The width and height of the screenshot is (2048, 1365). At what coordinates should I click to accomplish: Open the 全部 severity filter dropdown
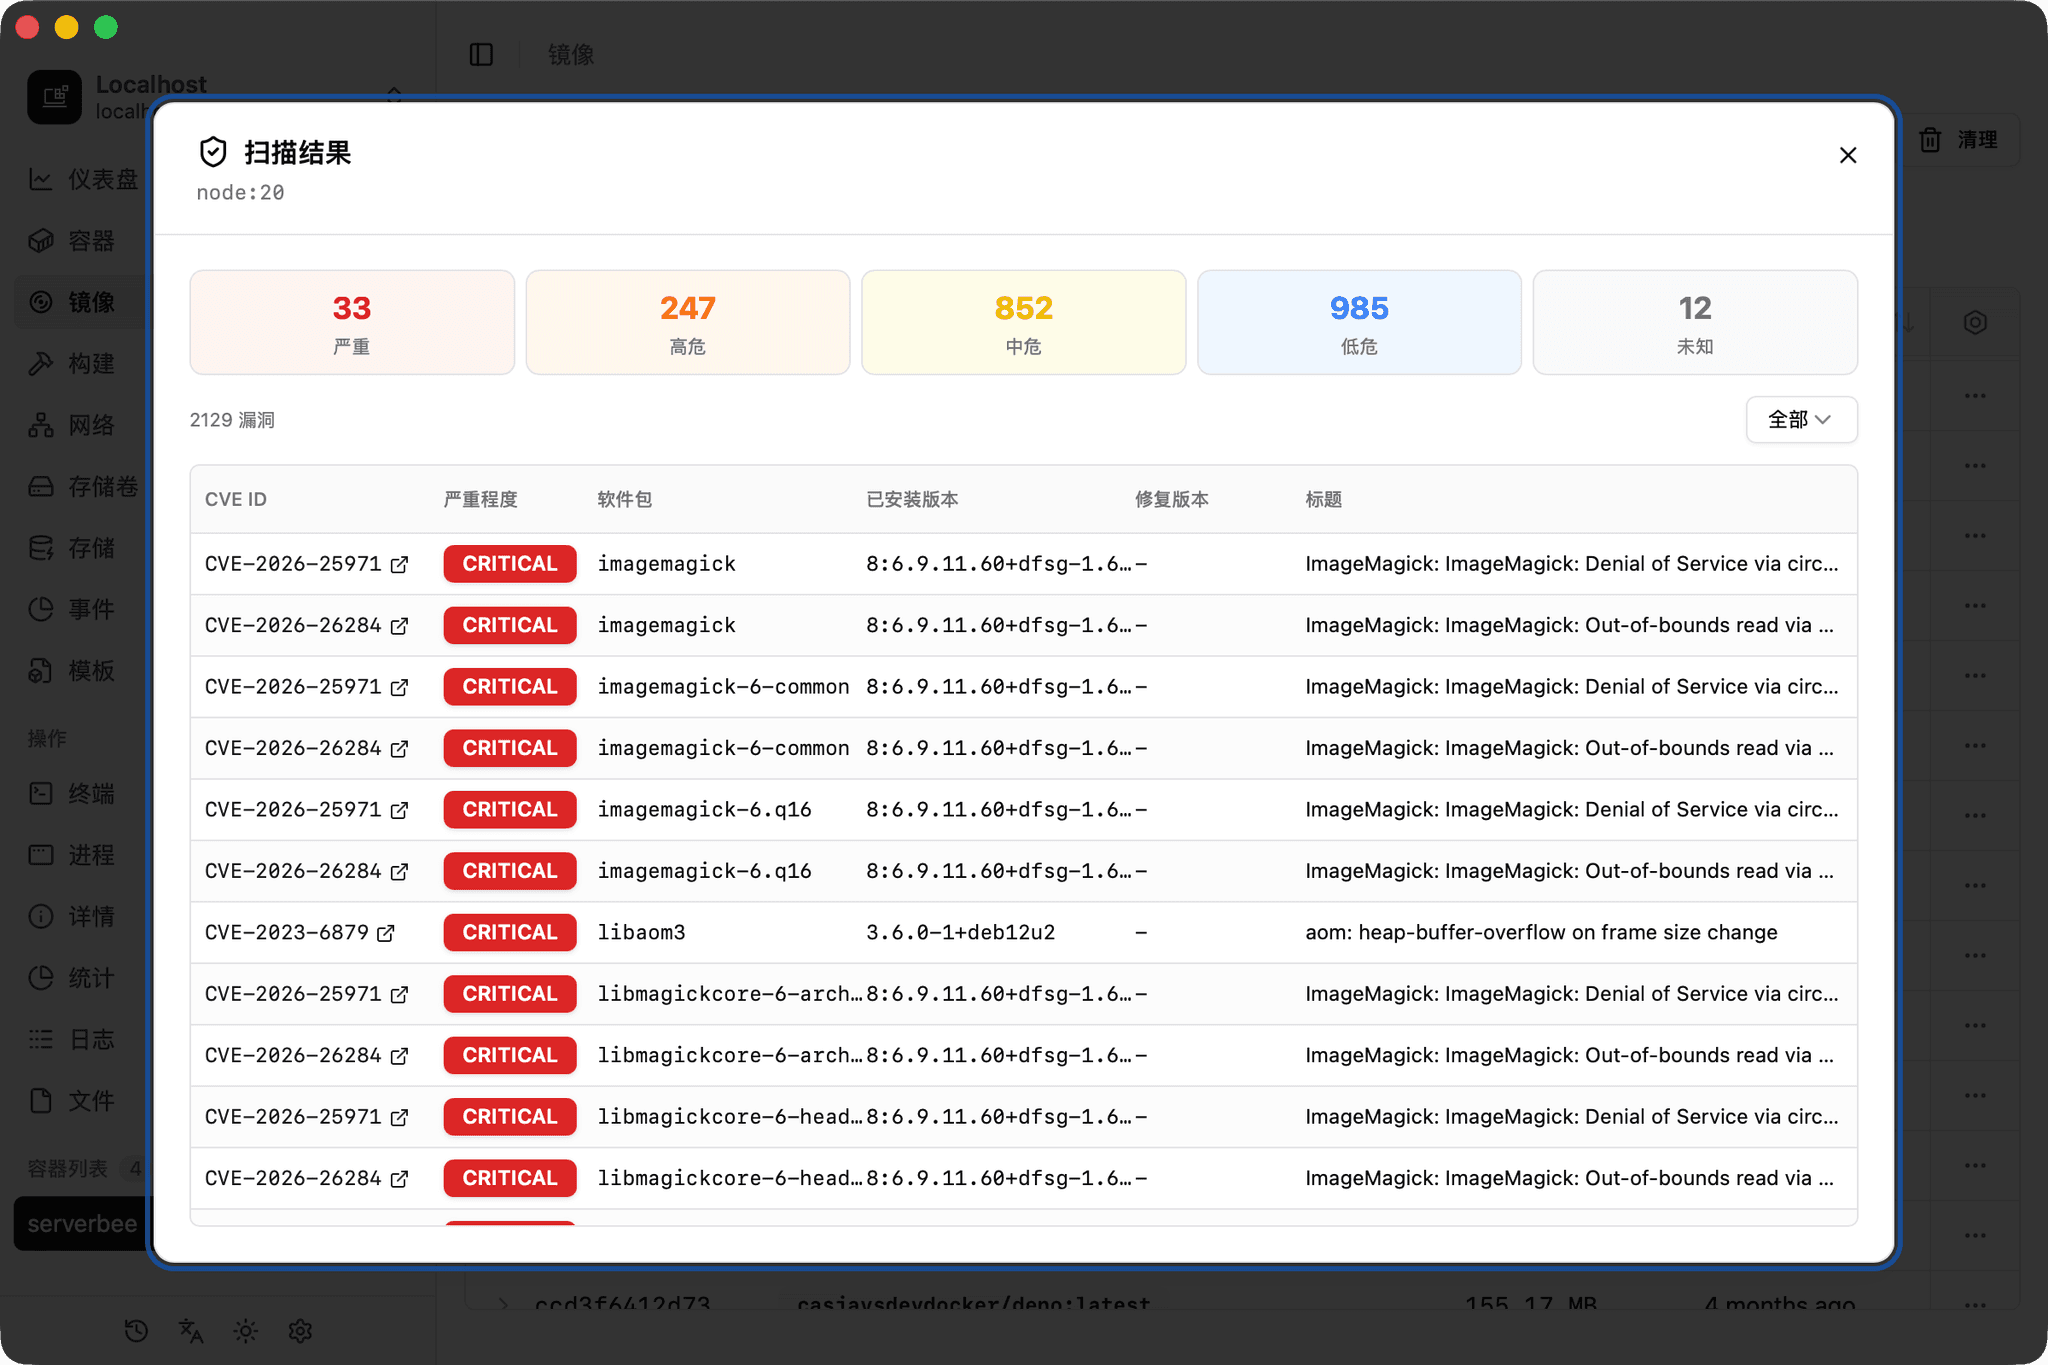(x=1800, y=420)
